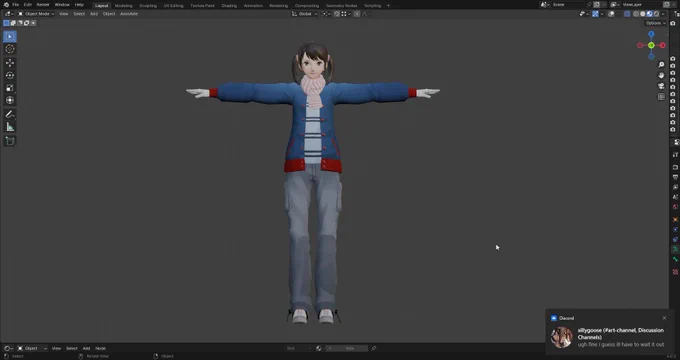Open the AssistAide menu in viewport header
680x360 pixels.
129,14
